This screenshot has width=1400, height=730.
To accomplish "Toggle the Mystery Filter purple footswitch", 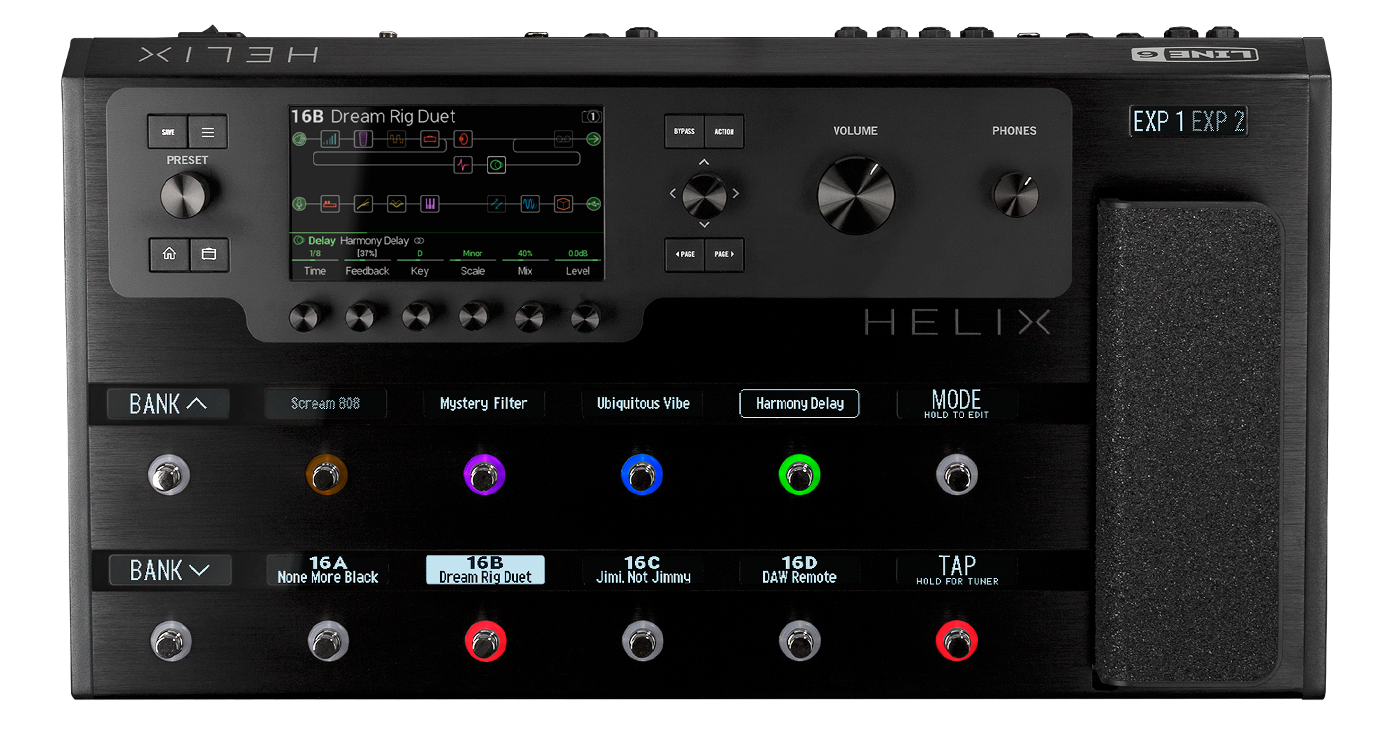I will click(484, 475).
